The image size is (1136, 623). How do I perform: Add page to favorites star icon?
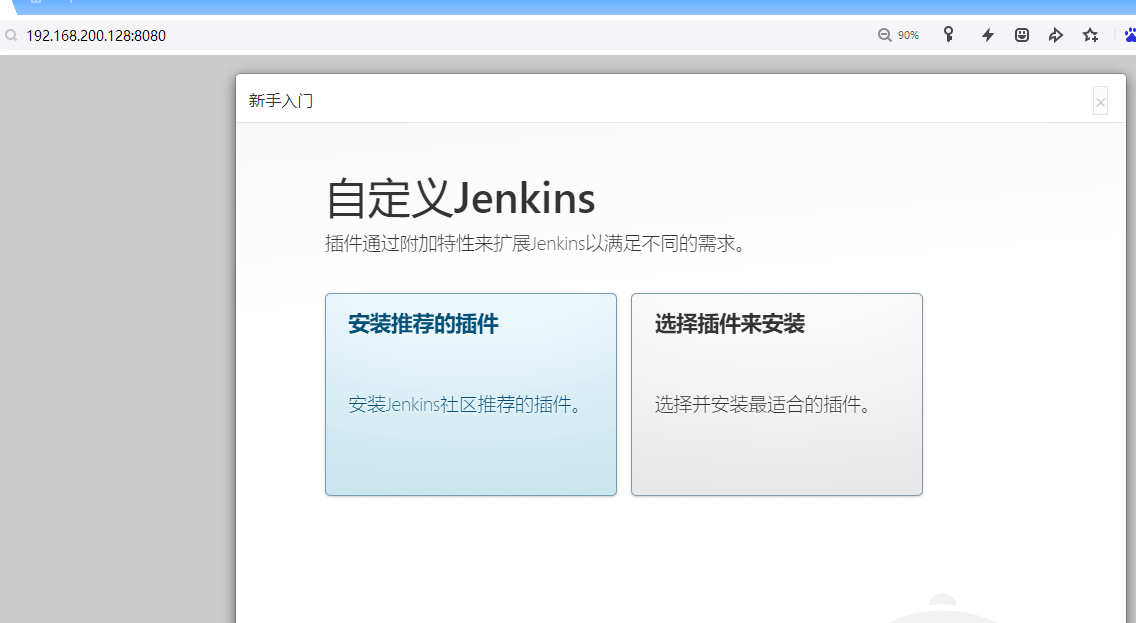tap(1090, 35)
